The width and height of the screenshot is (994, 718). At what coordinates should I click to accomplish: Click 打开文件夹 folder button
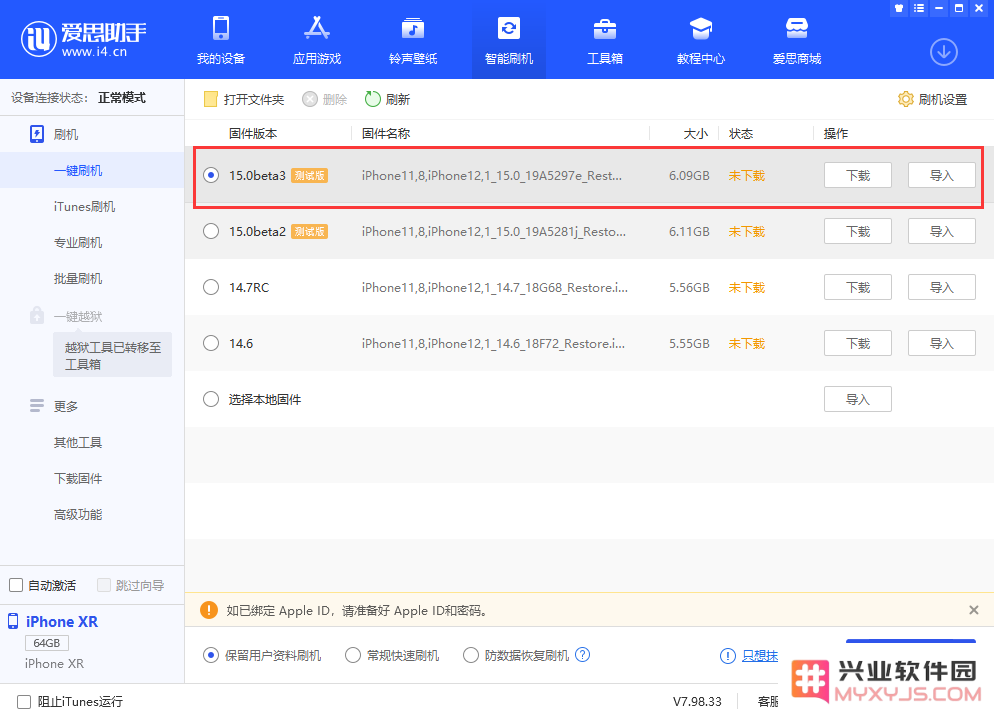click(243, 99)
